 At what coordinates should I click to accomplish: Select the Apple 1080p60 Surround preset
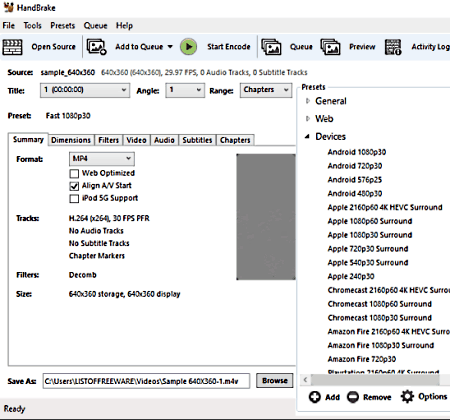point(370,221)
